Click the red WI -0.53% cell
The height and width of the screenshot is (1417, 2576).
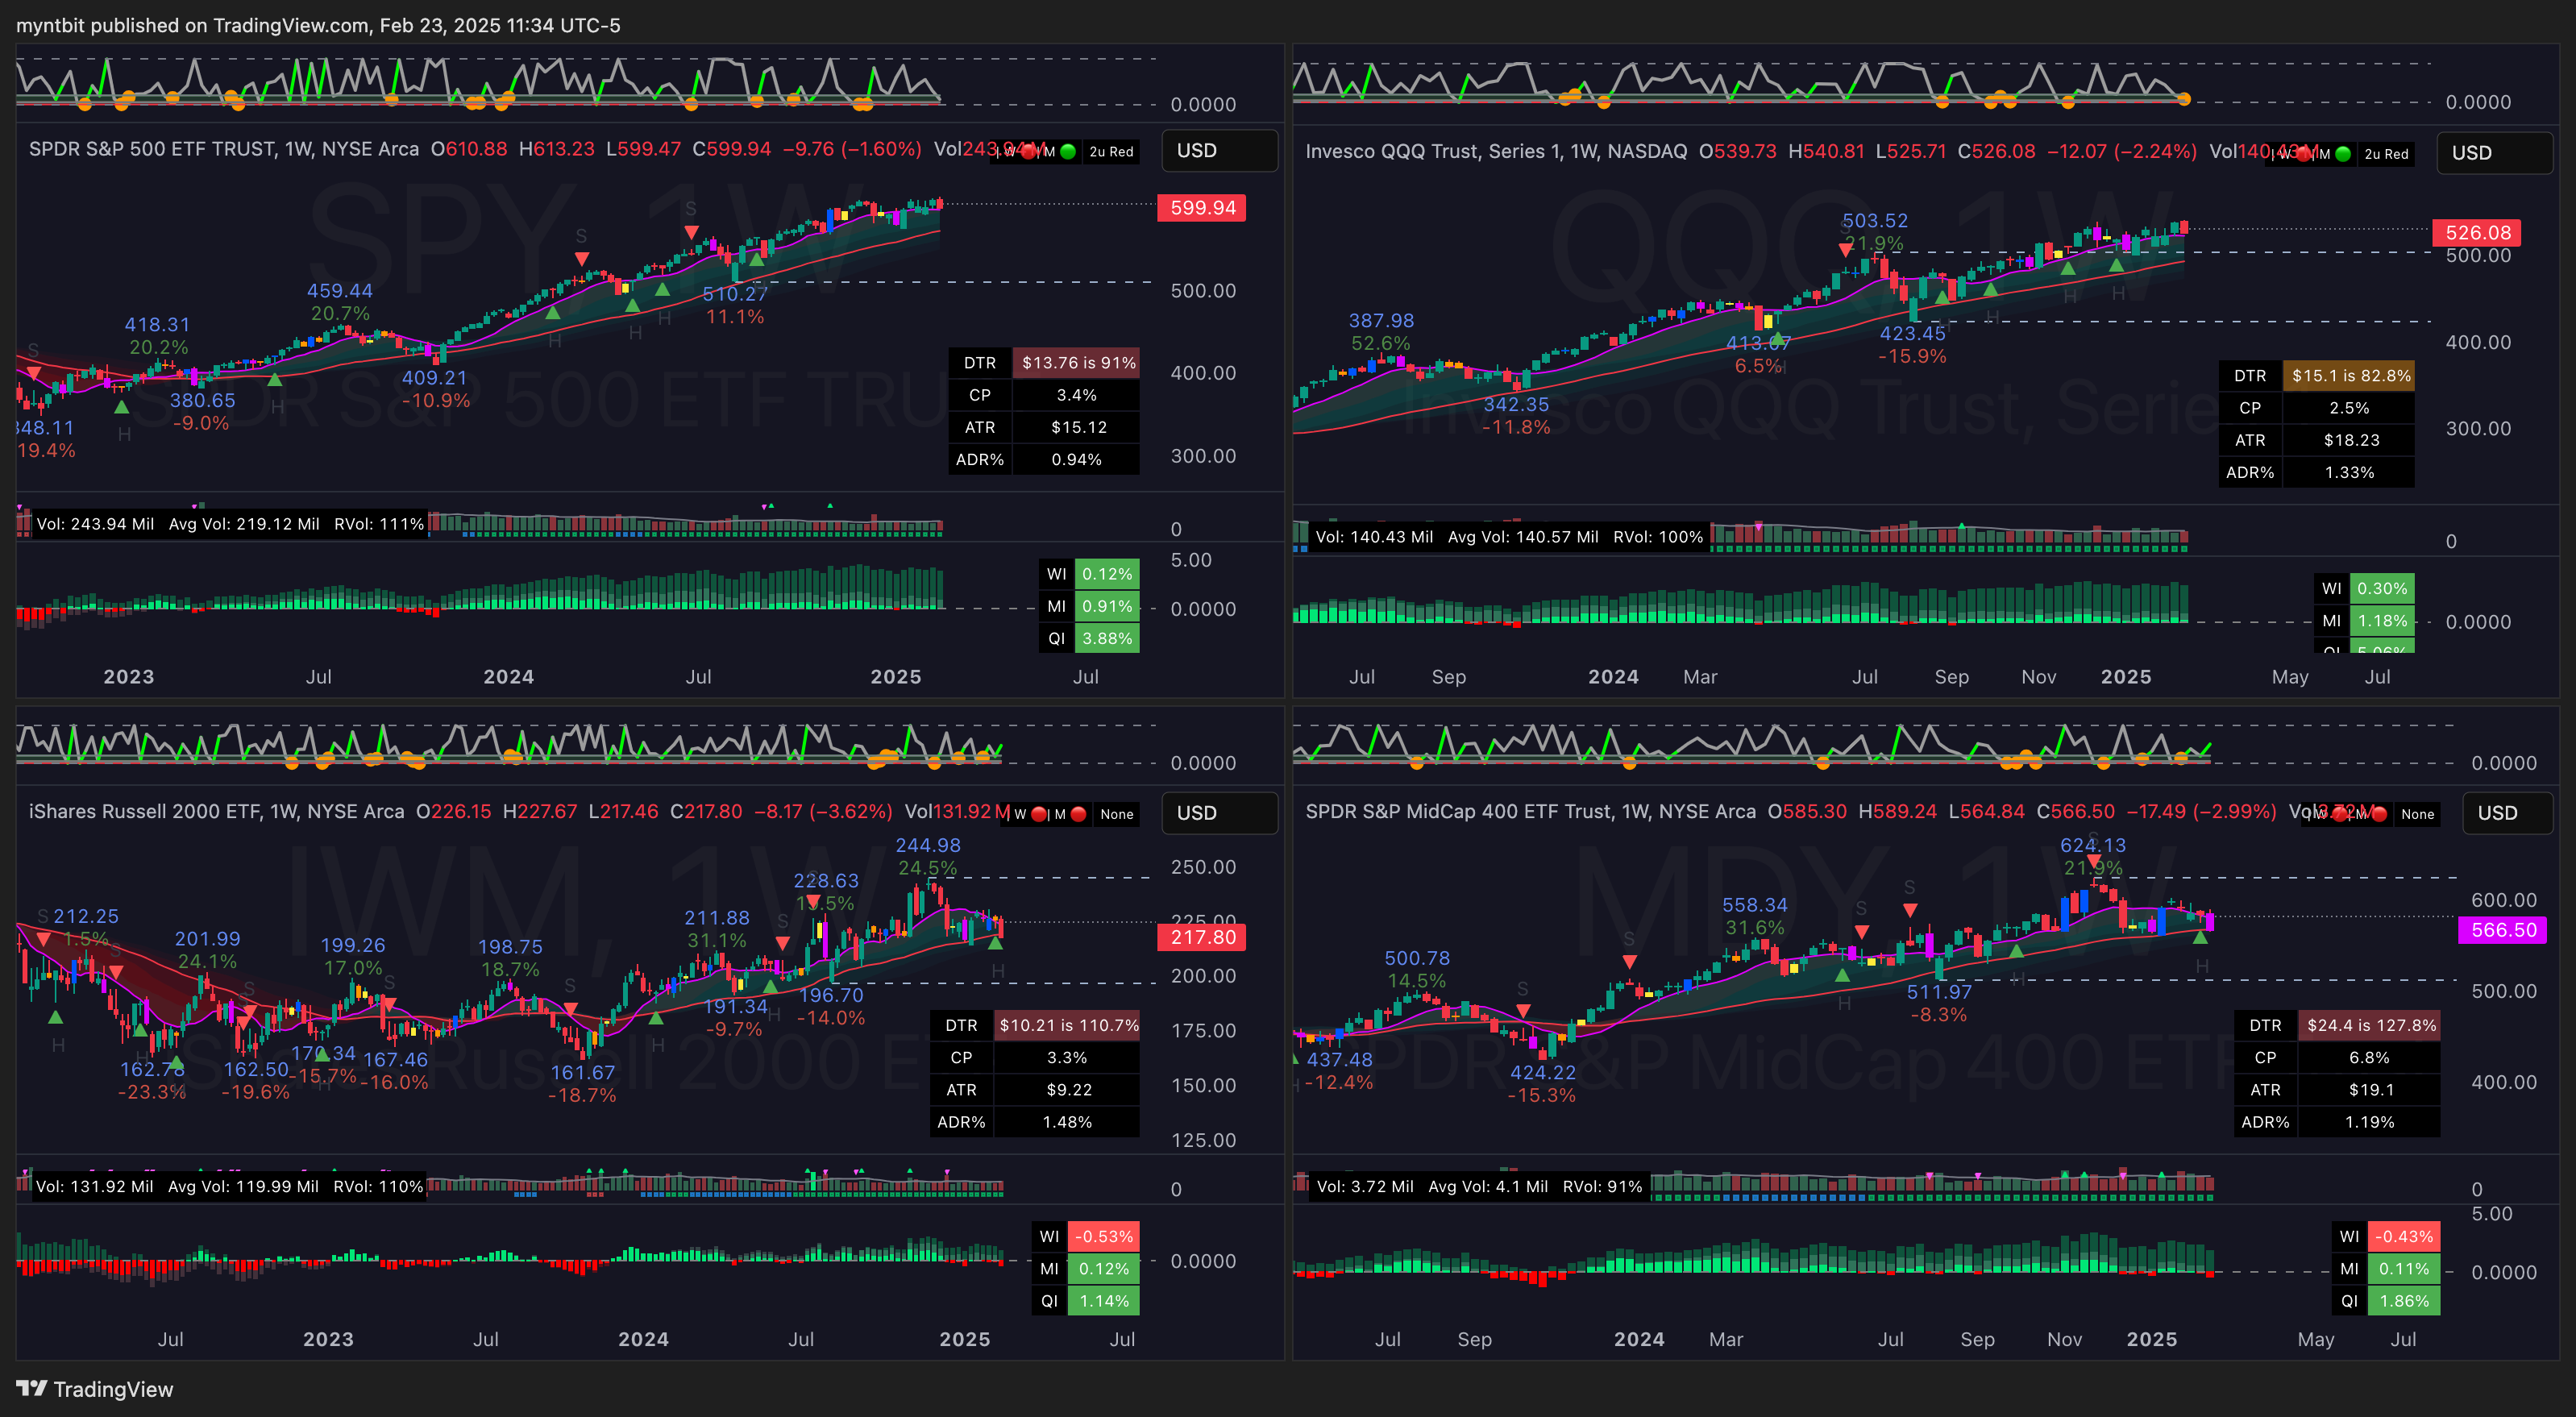click(x=1104, y=1237)
